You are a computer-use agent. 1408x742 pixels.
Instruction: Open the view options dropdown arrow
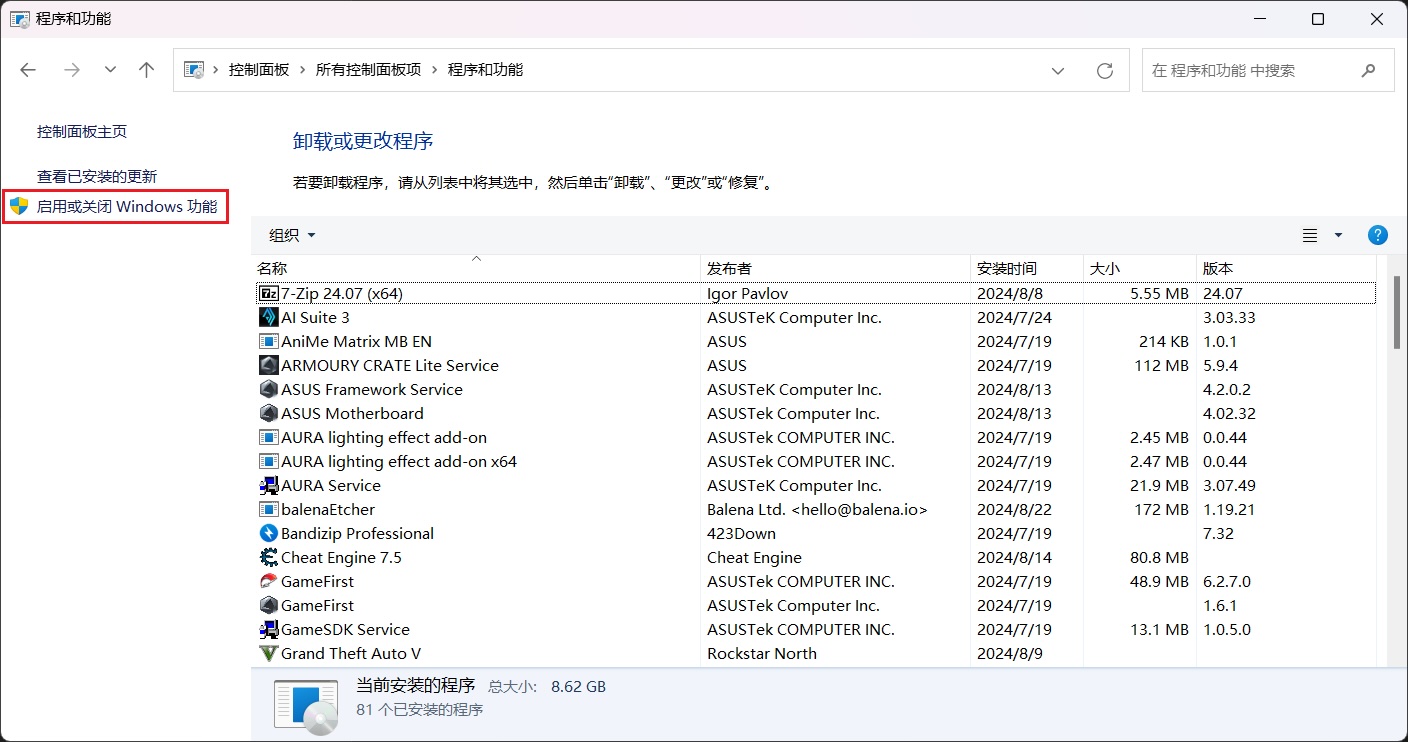(1338, 235)
